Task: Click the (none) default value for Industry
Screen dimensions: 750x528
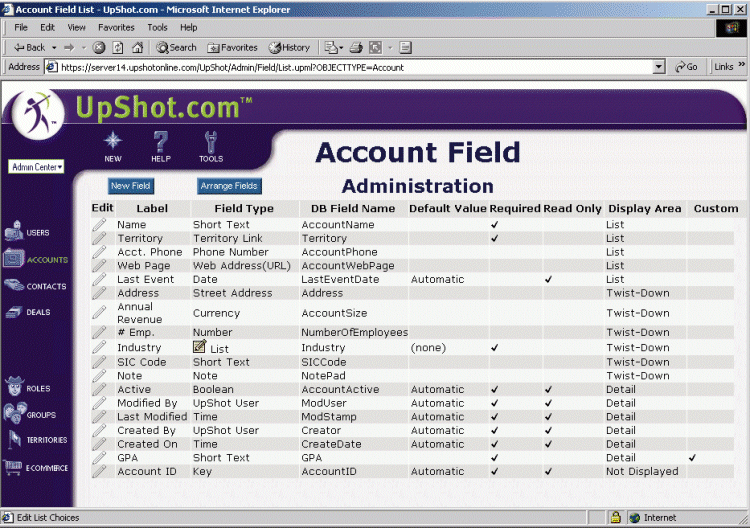Action: [x=428, y=348]
